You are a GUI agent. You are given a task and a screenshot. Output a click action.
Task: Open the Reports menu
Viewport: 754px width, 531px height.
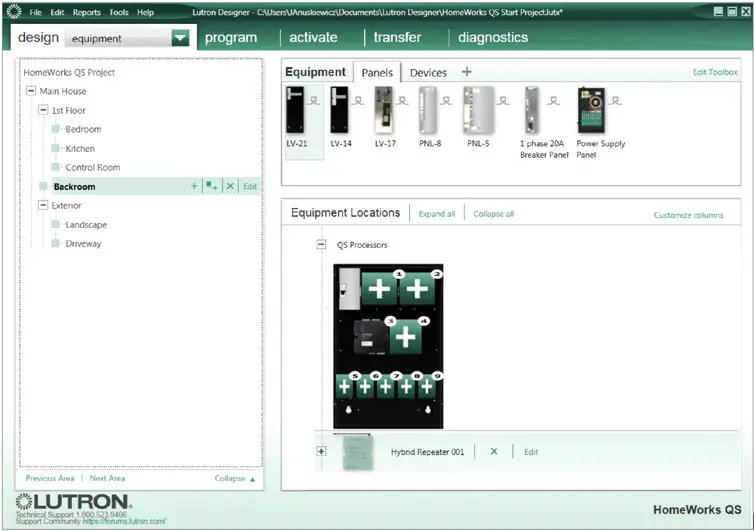coord(87,12)
